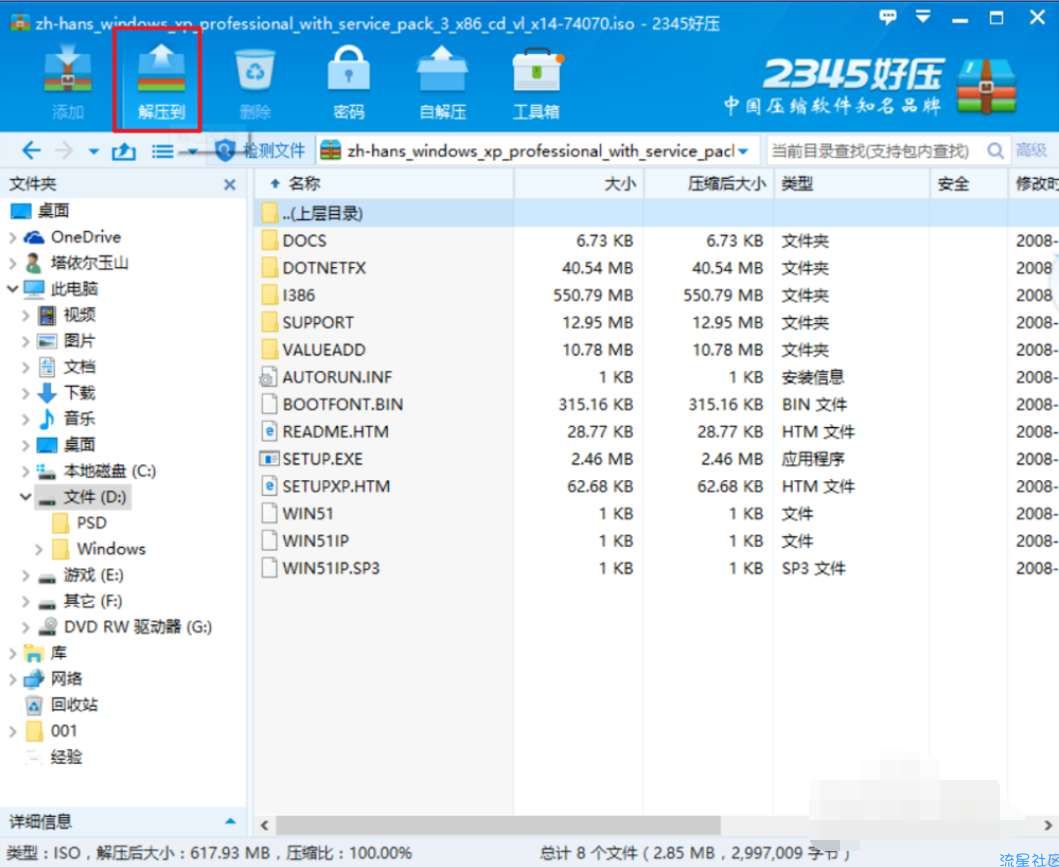Click 高级 advanced search link
The width and height of the screenshot is (1059, 867).
(1031, 151)
